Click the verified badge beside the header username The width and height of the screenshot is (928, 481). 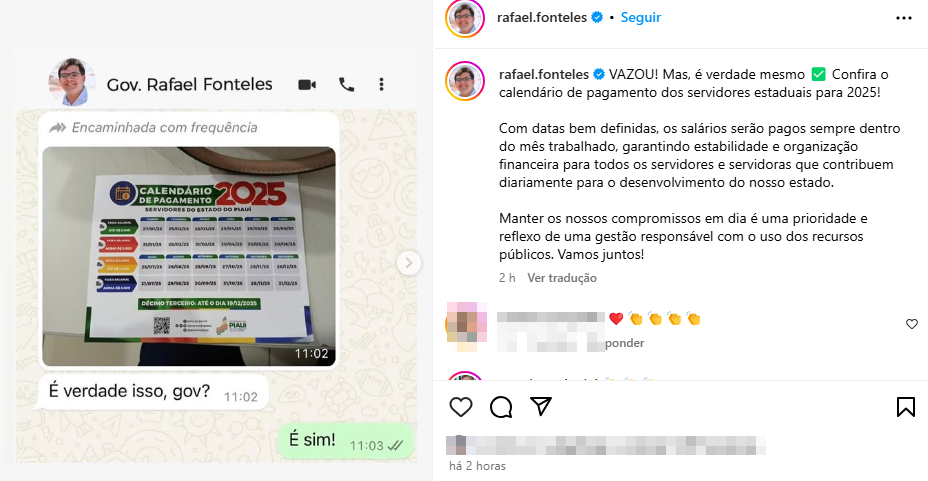point(597,18)
